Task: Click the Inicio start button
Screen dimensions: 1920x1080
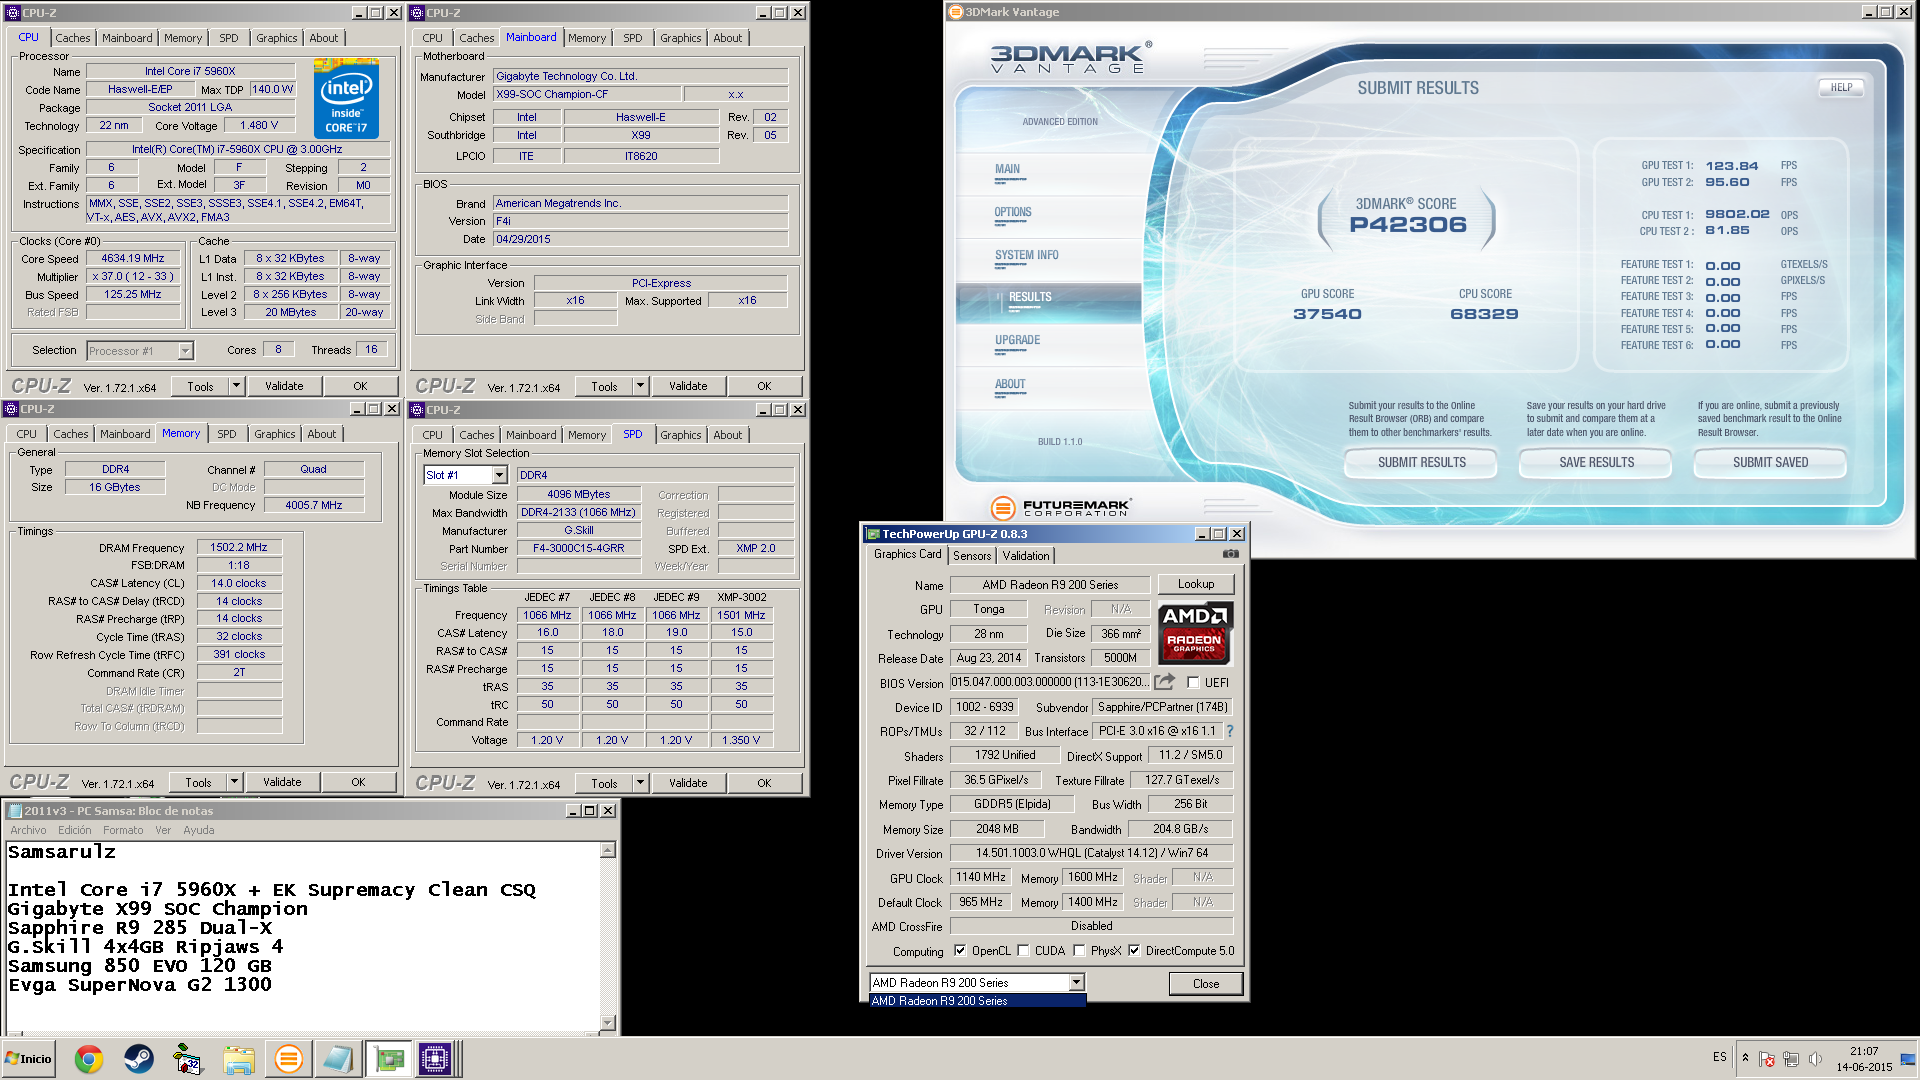Action: tap(29, 1059)
